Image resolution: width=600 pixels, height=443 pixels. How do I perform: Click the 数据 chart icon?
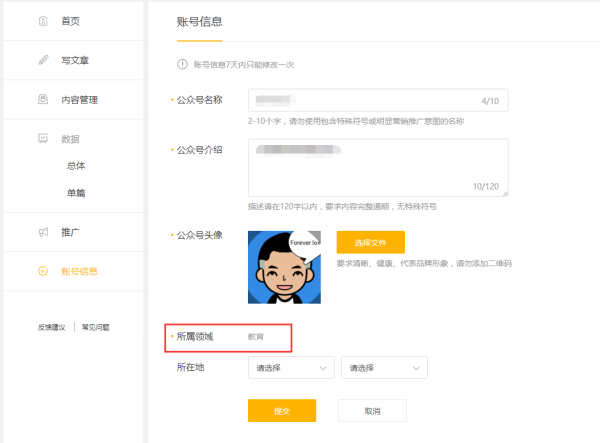click(43, 138)
